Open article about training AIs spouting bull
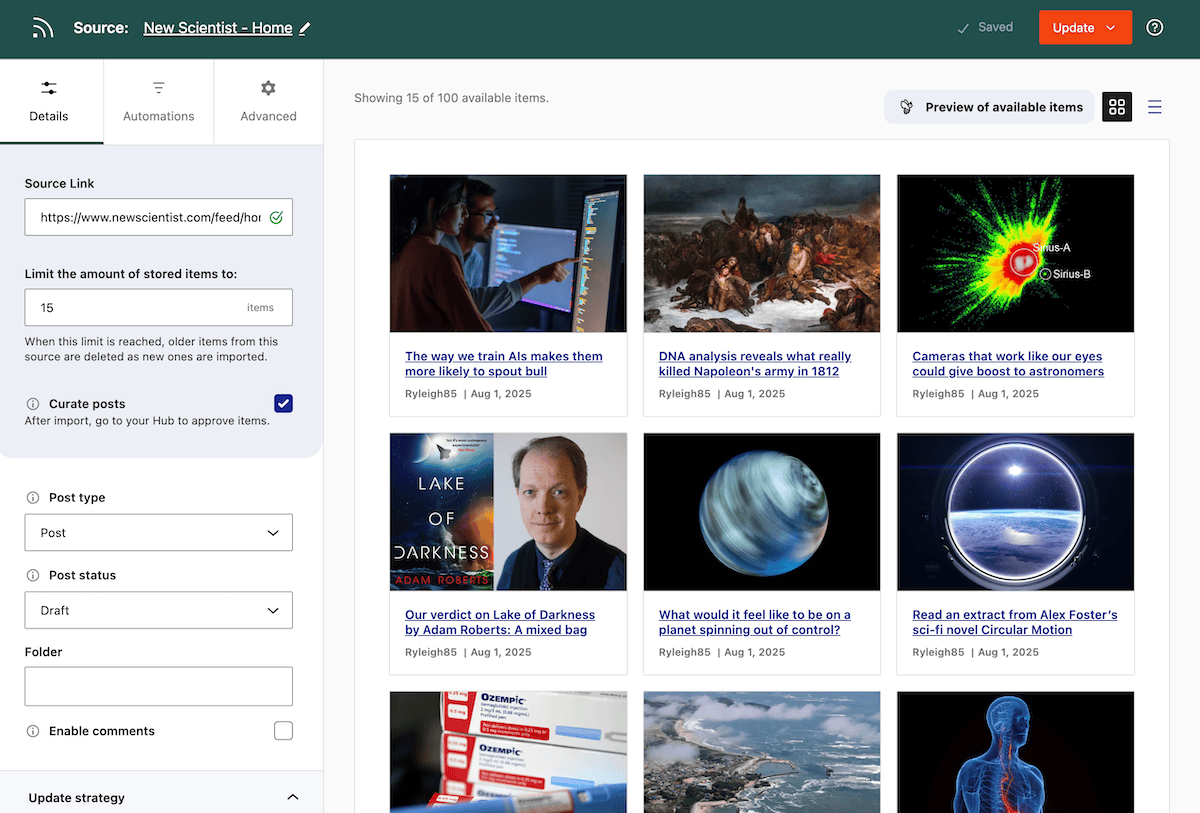The width and height of the screenshot is (1200, 813). click(x=504, y=364)
